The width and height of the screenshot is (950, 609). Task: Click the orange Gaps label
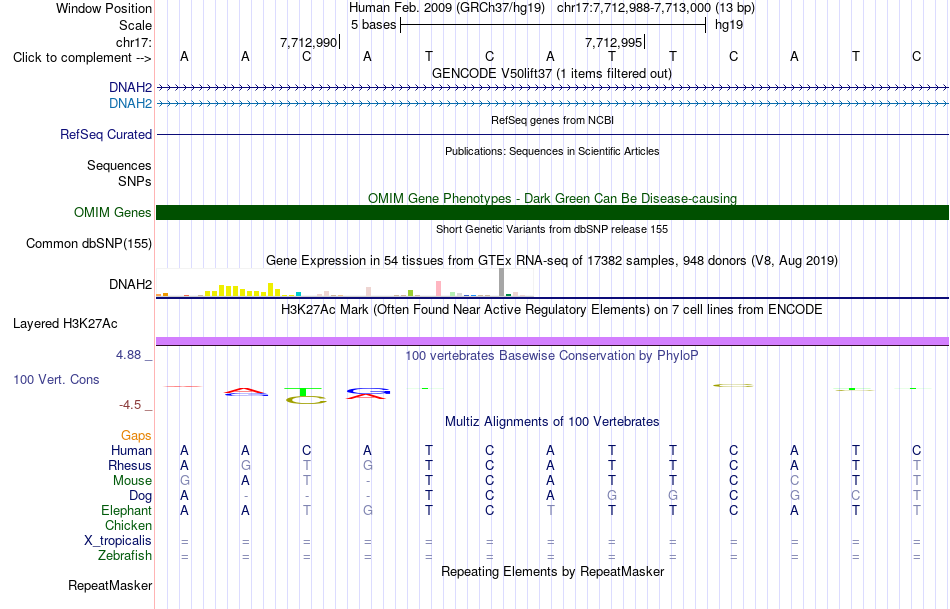(x=136, y=436)
